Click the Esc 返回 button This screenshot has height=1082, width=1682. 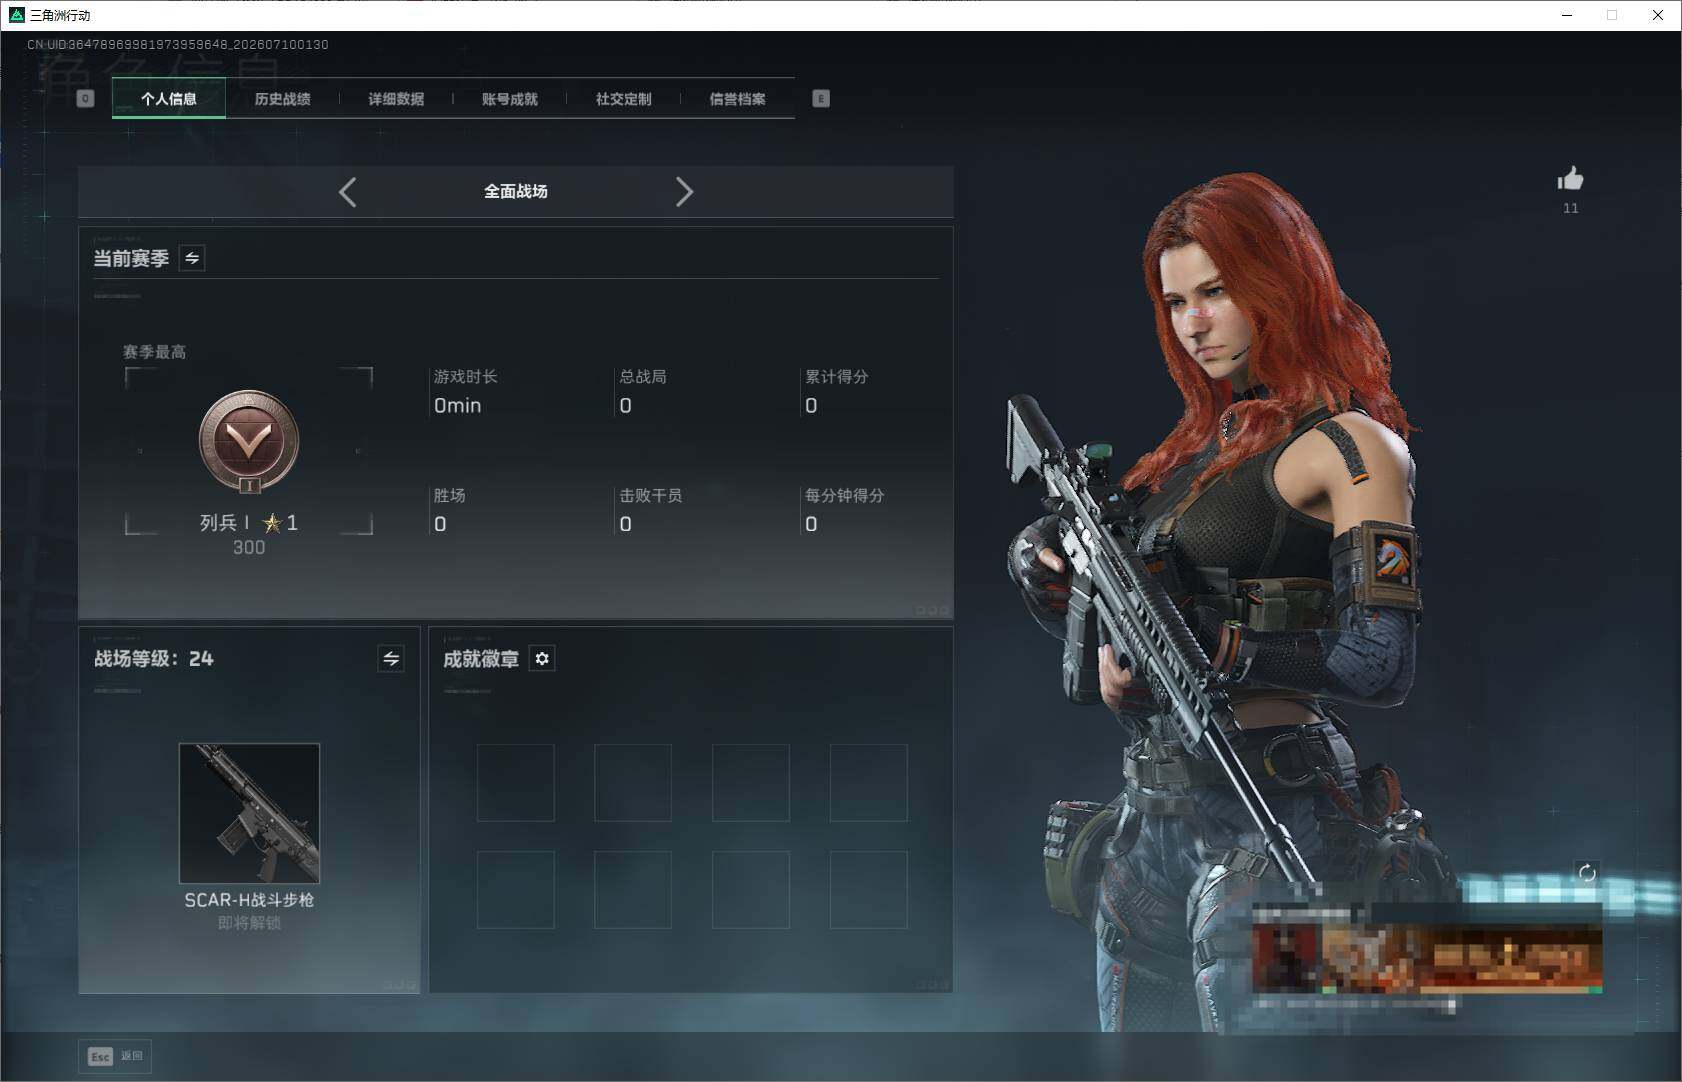tap(116, 1056)
